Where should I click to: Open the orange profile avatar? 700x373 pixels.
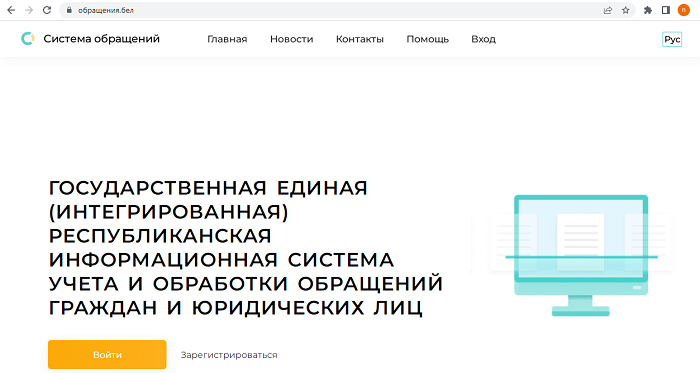683,10
